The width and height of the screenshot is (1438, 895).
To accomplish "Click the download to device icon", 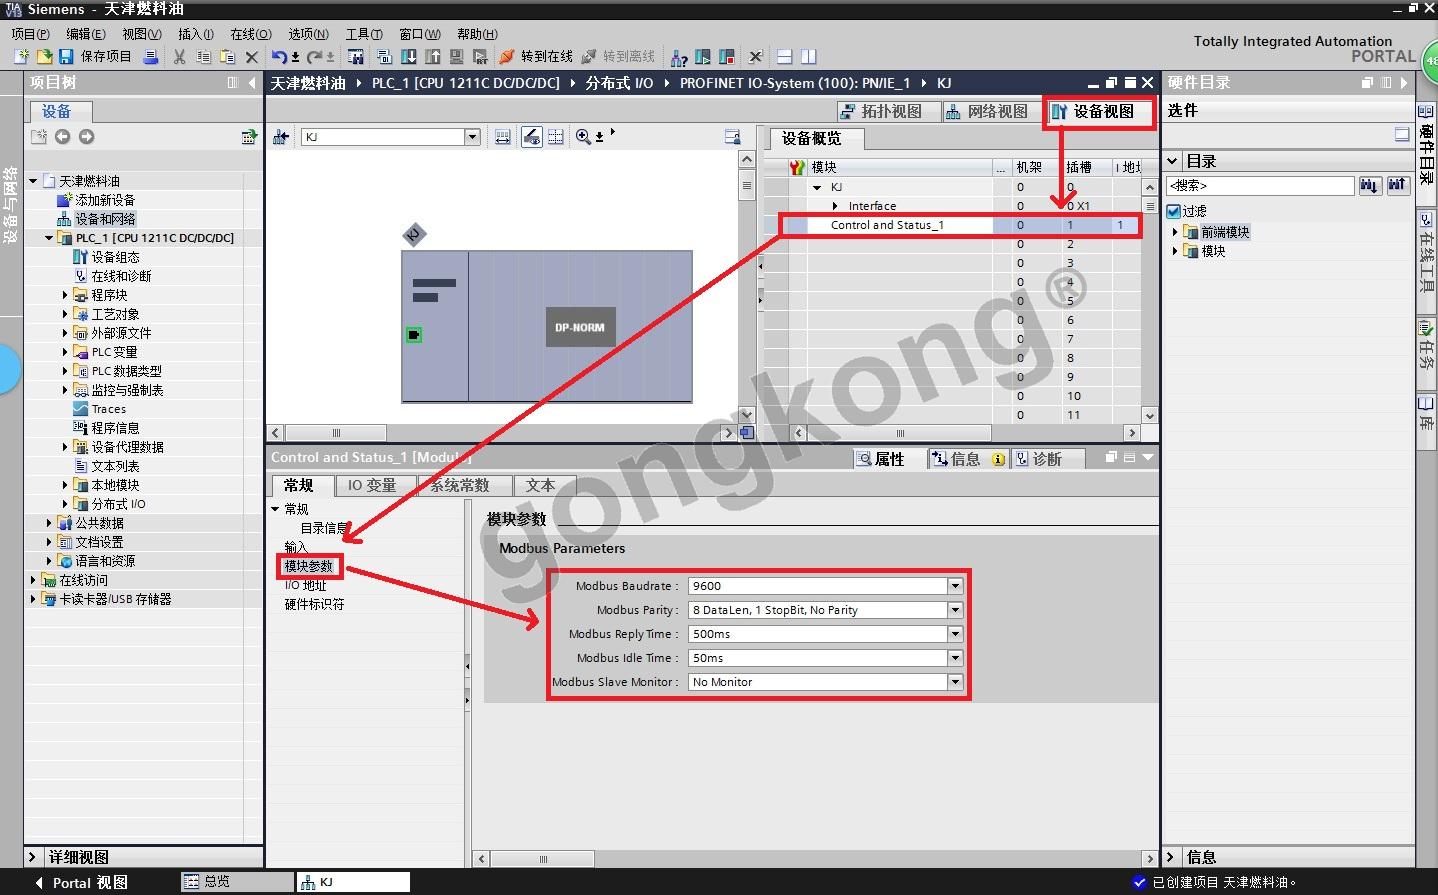I will pyautogui.click(x=409, y=57).
